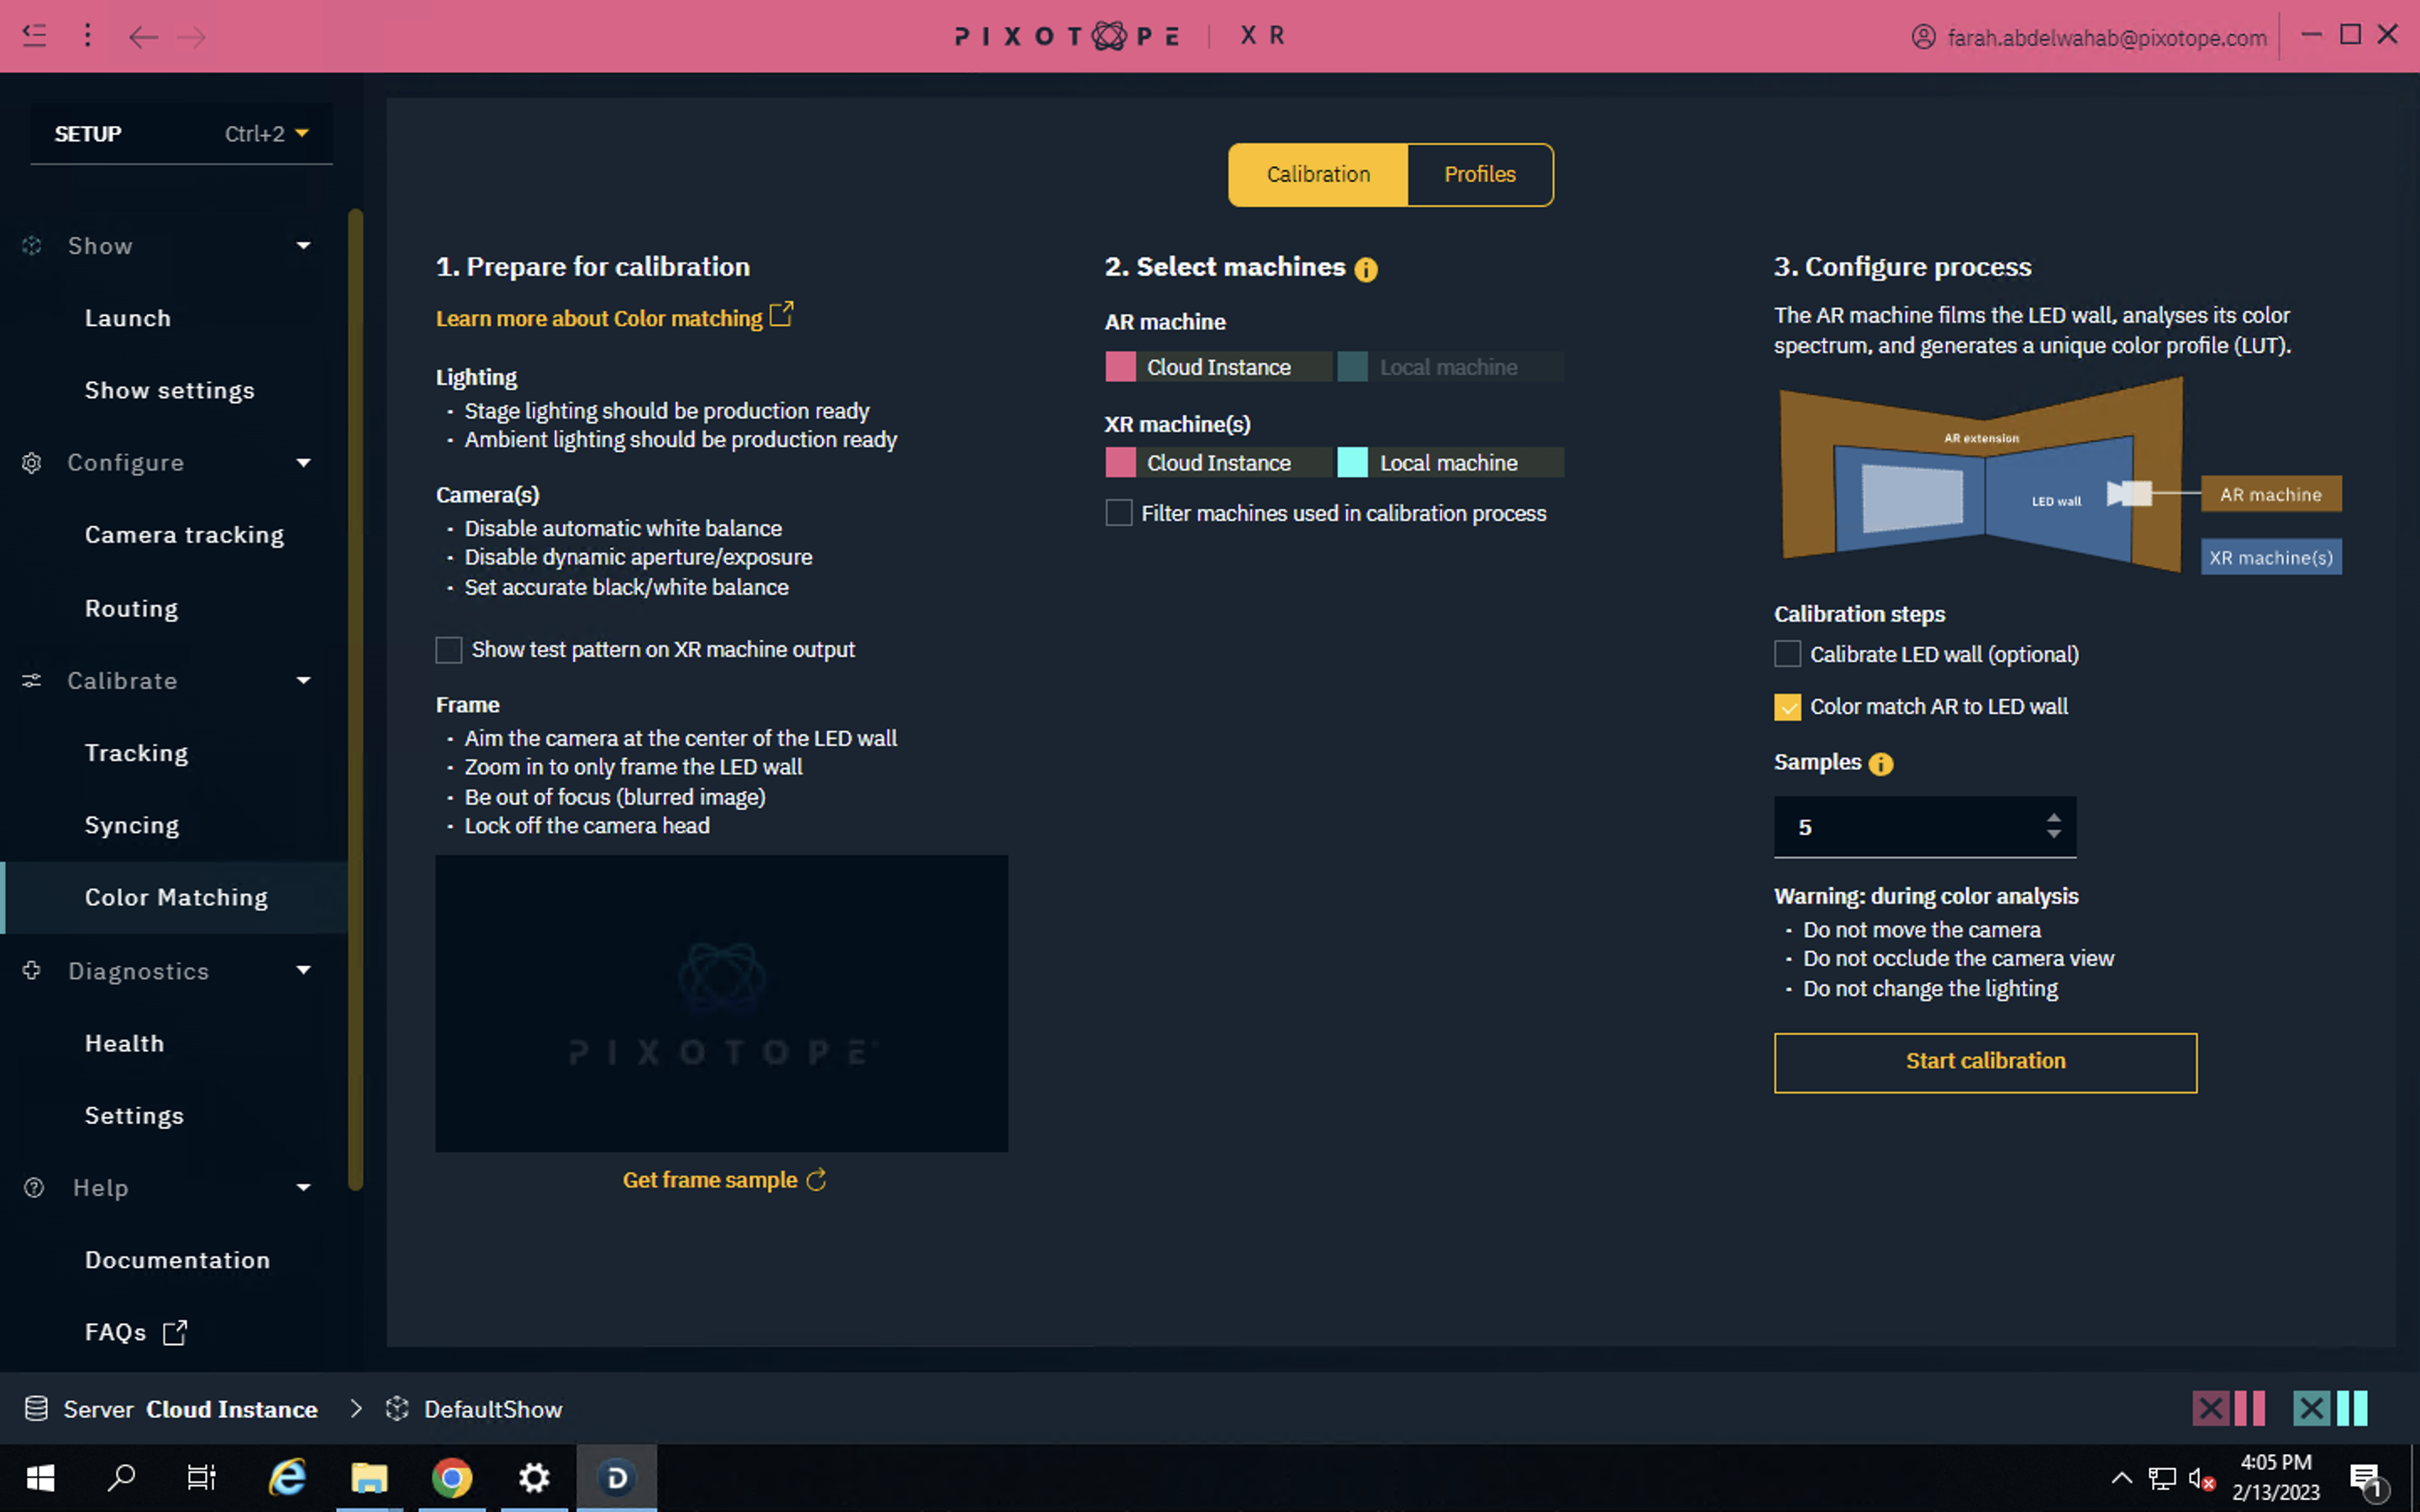This screenshot has width=2420, height=1512.
Task: Click the chevron after Server Cloud Instance
Action: click(x=356, y=1409)
